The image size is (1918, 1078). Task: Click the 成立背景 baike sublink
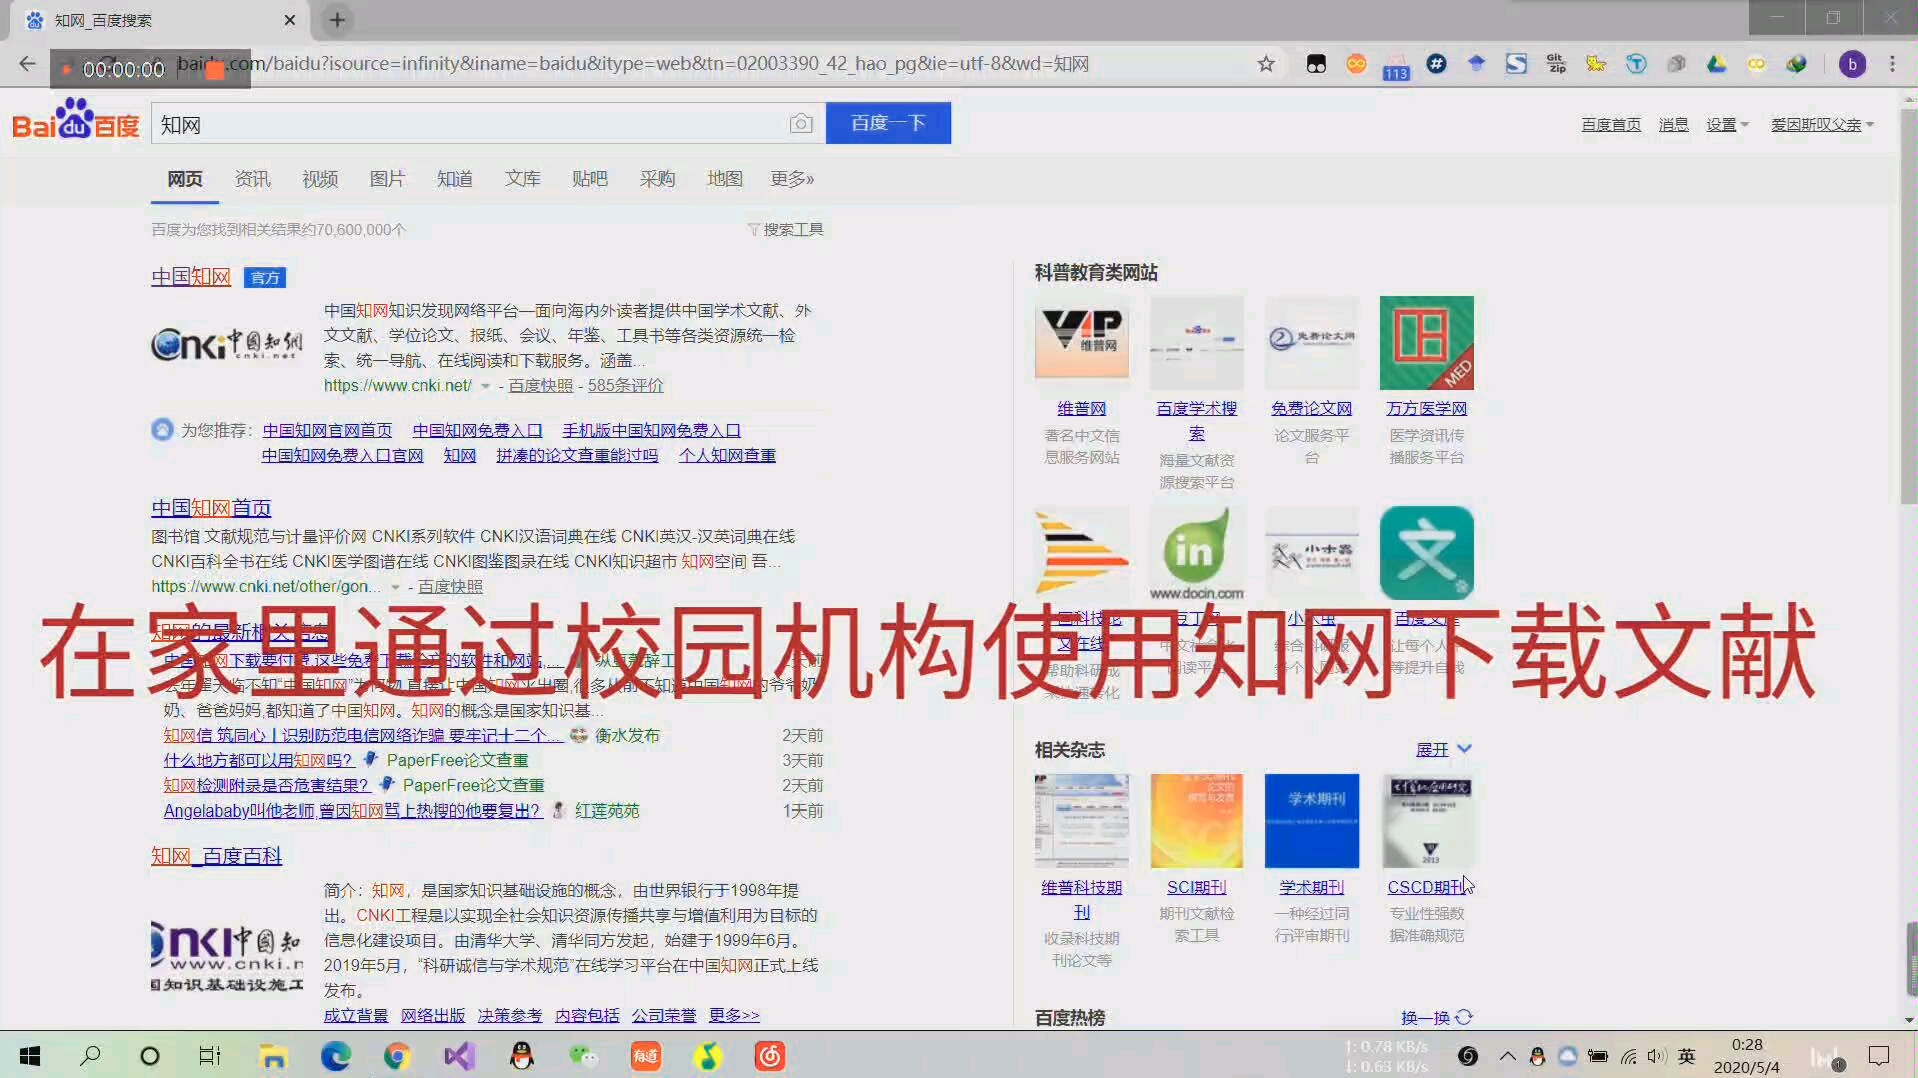click(x=355, y=1015)
